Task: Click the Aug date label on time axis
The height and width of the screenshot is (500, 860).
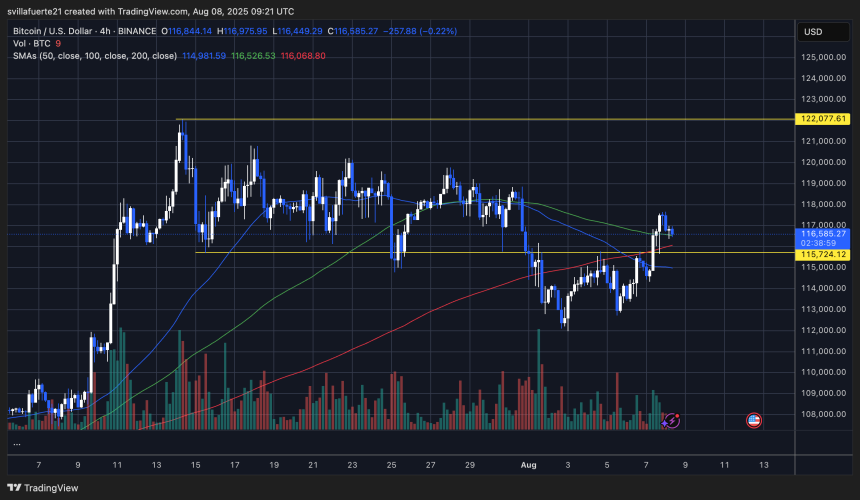Action: coord(528,465)
